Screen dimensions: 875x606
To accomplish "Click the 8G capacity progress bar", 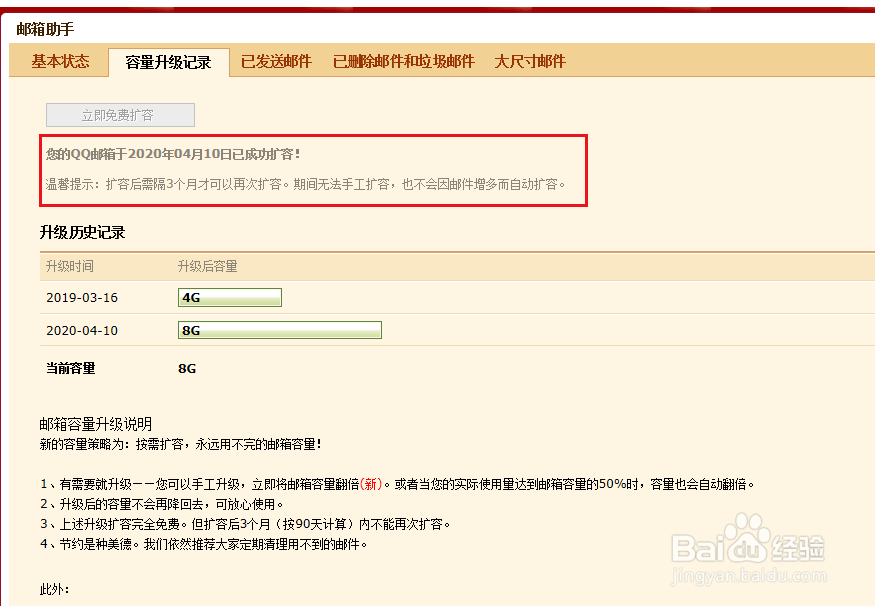I will 279,330.
